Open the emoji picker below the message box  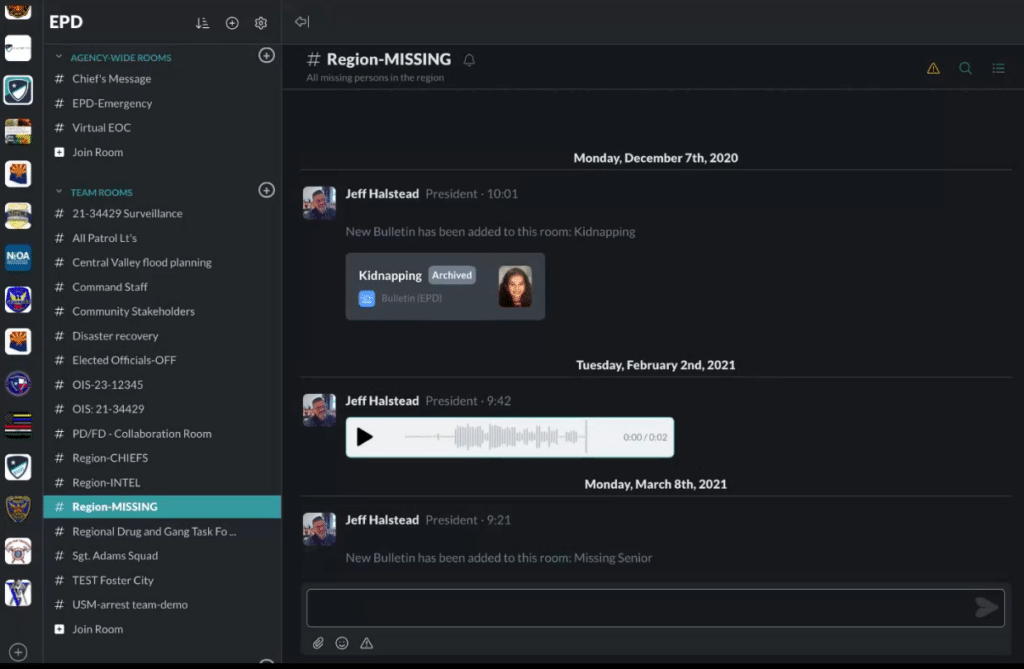[342, 643]
